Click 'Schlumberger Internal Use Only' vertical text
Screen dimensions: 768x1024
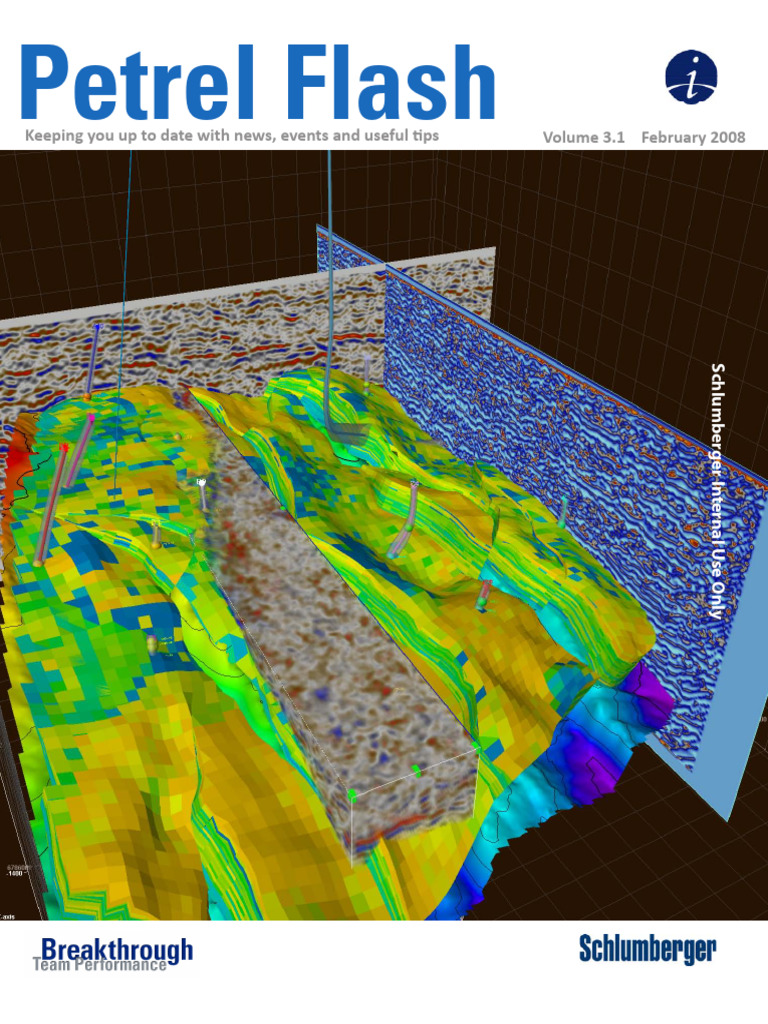716,489
